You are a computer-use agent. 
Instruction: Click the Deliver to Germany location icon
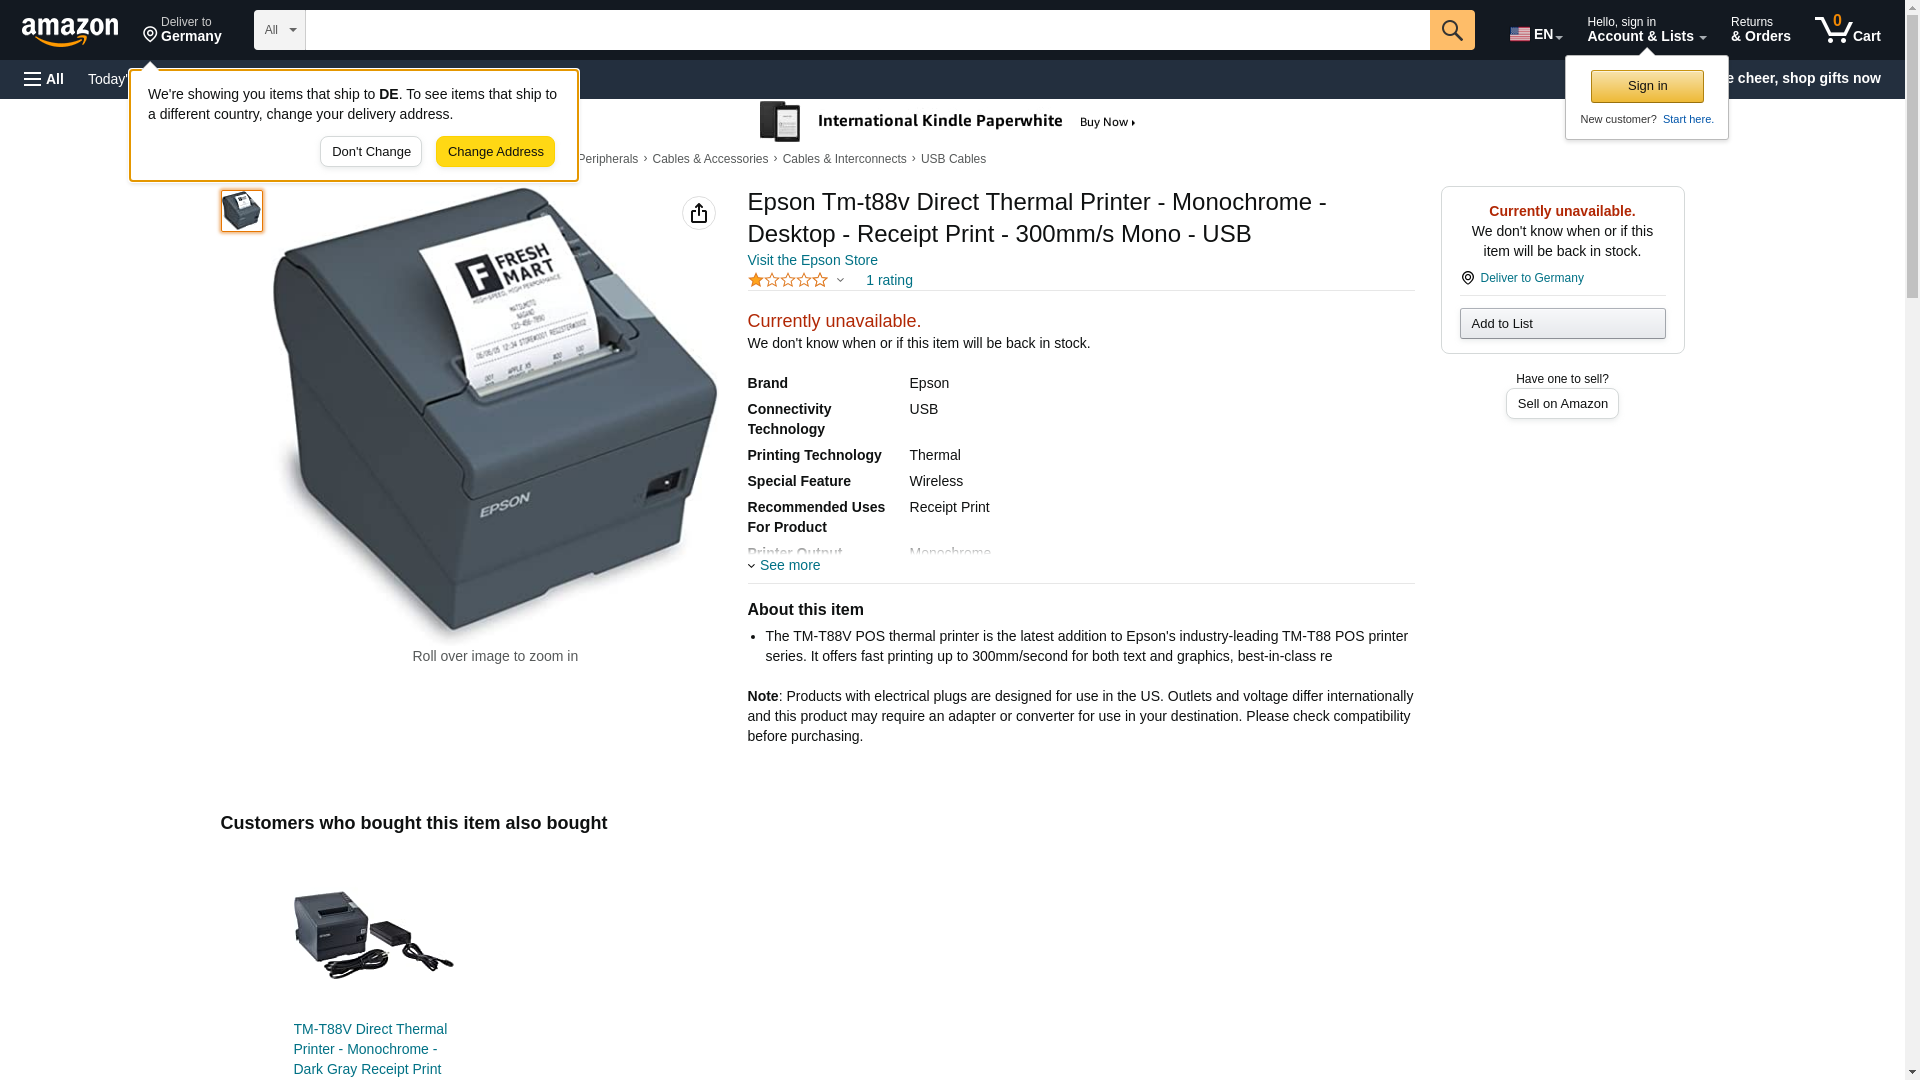coord(1467,278)
